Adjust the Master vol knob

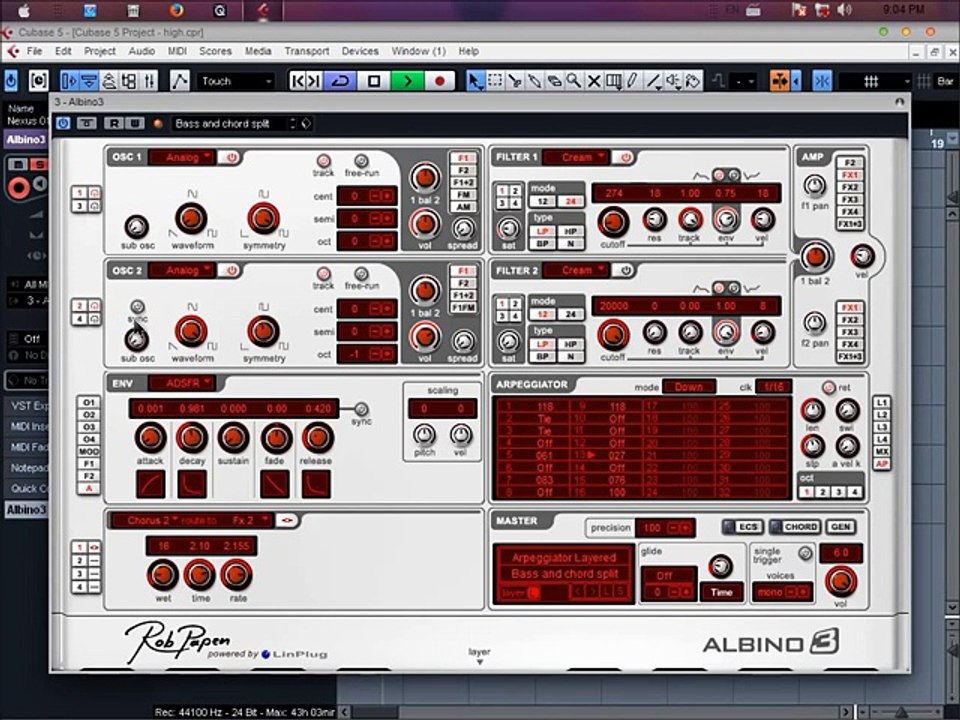[x=841, y=582]
